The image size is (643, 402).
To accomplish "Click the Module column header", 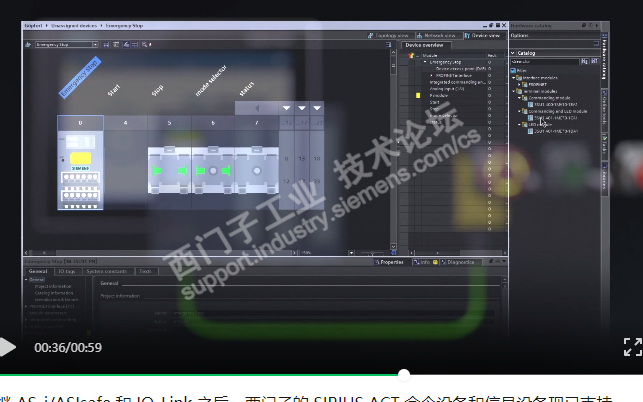I will [454, 55].
